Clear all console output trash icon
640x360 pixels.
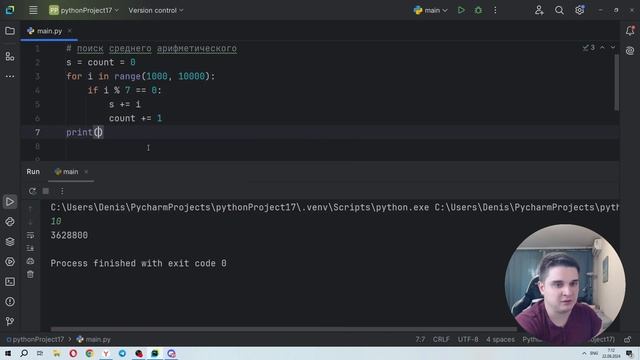tap(31, 274)
